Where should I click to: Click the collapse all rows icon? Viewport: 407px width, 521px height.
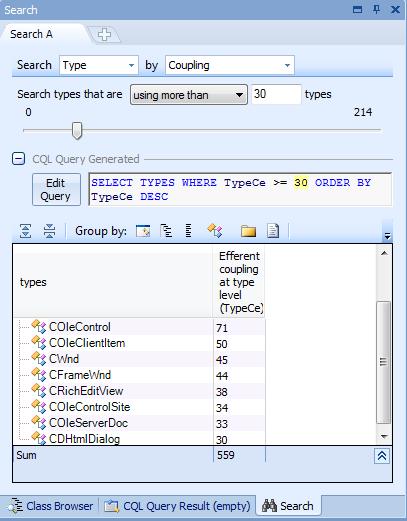(x=49, y=231)
